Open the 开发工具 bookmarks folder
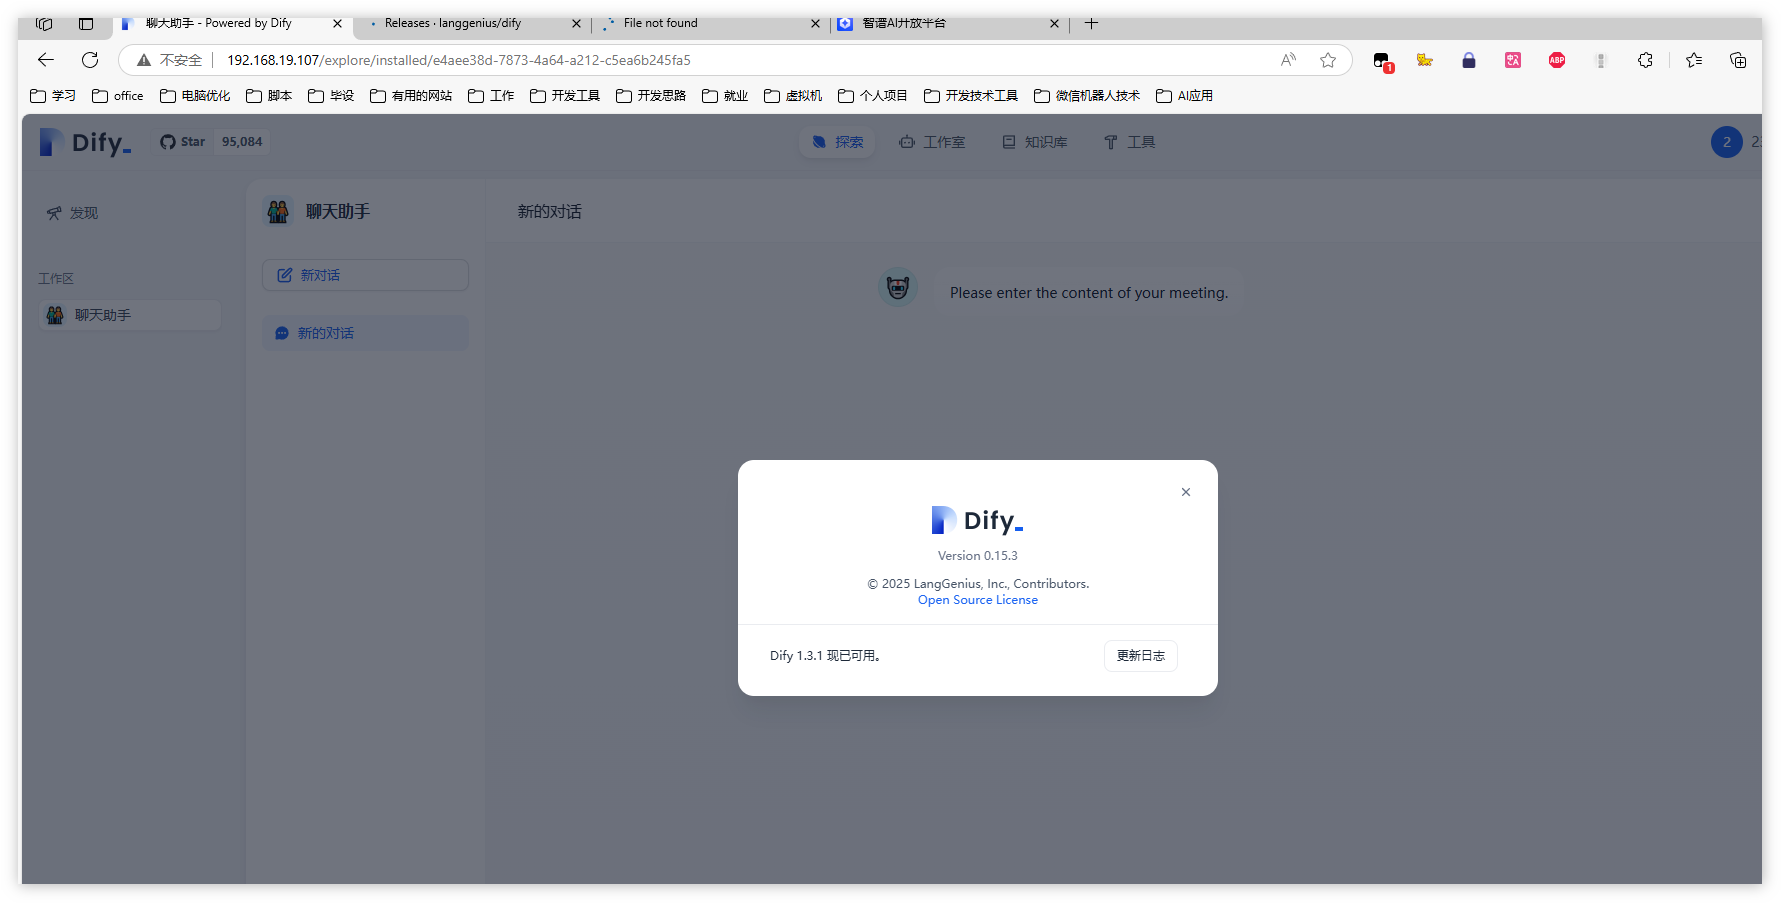Image resolution: width=1781 pixels, height=903 pixels. pyautogui.click(x=565, y=96)
